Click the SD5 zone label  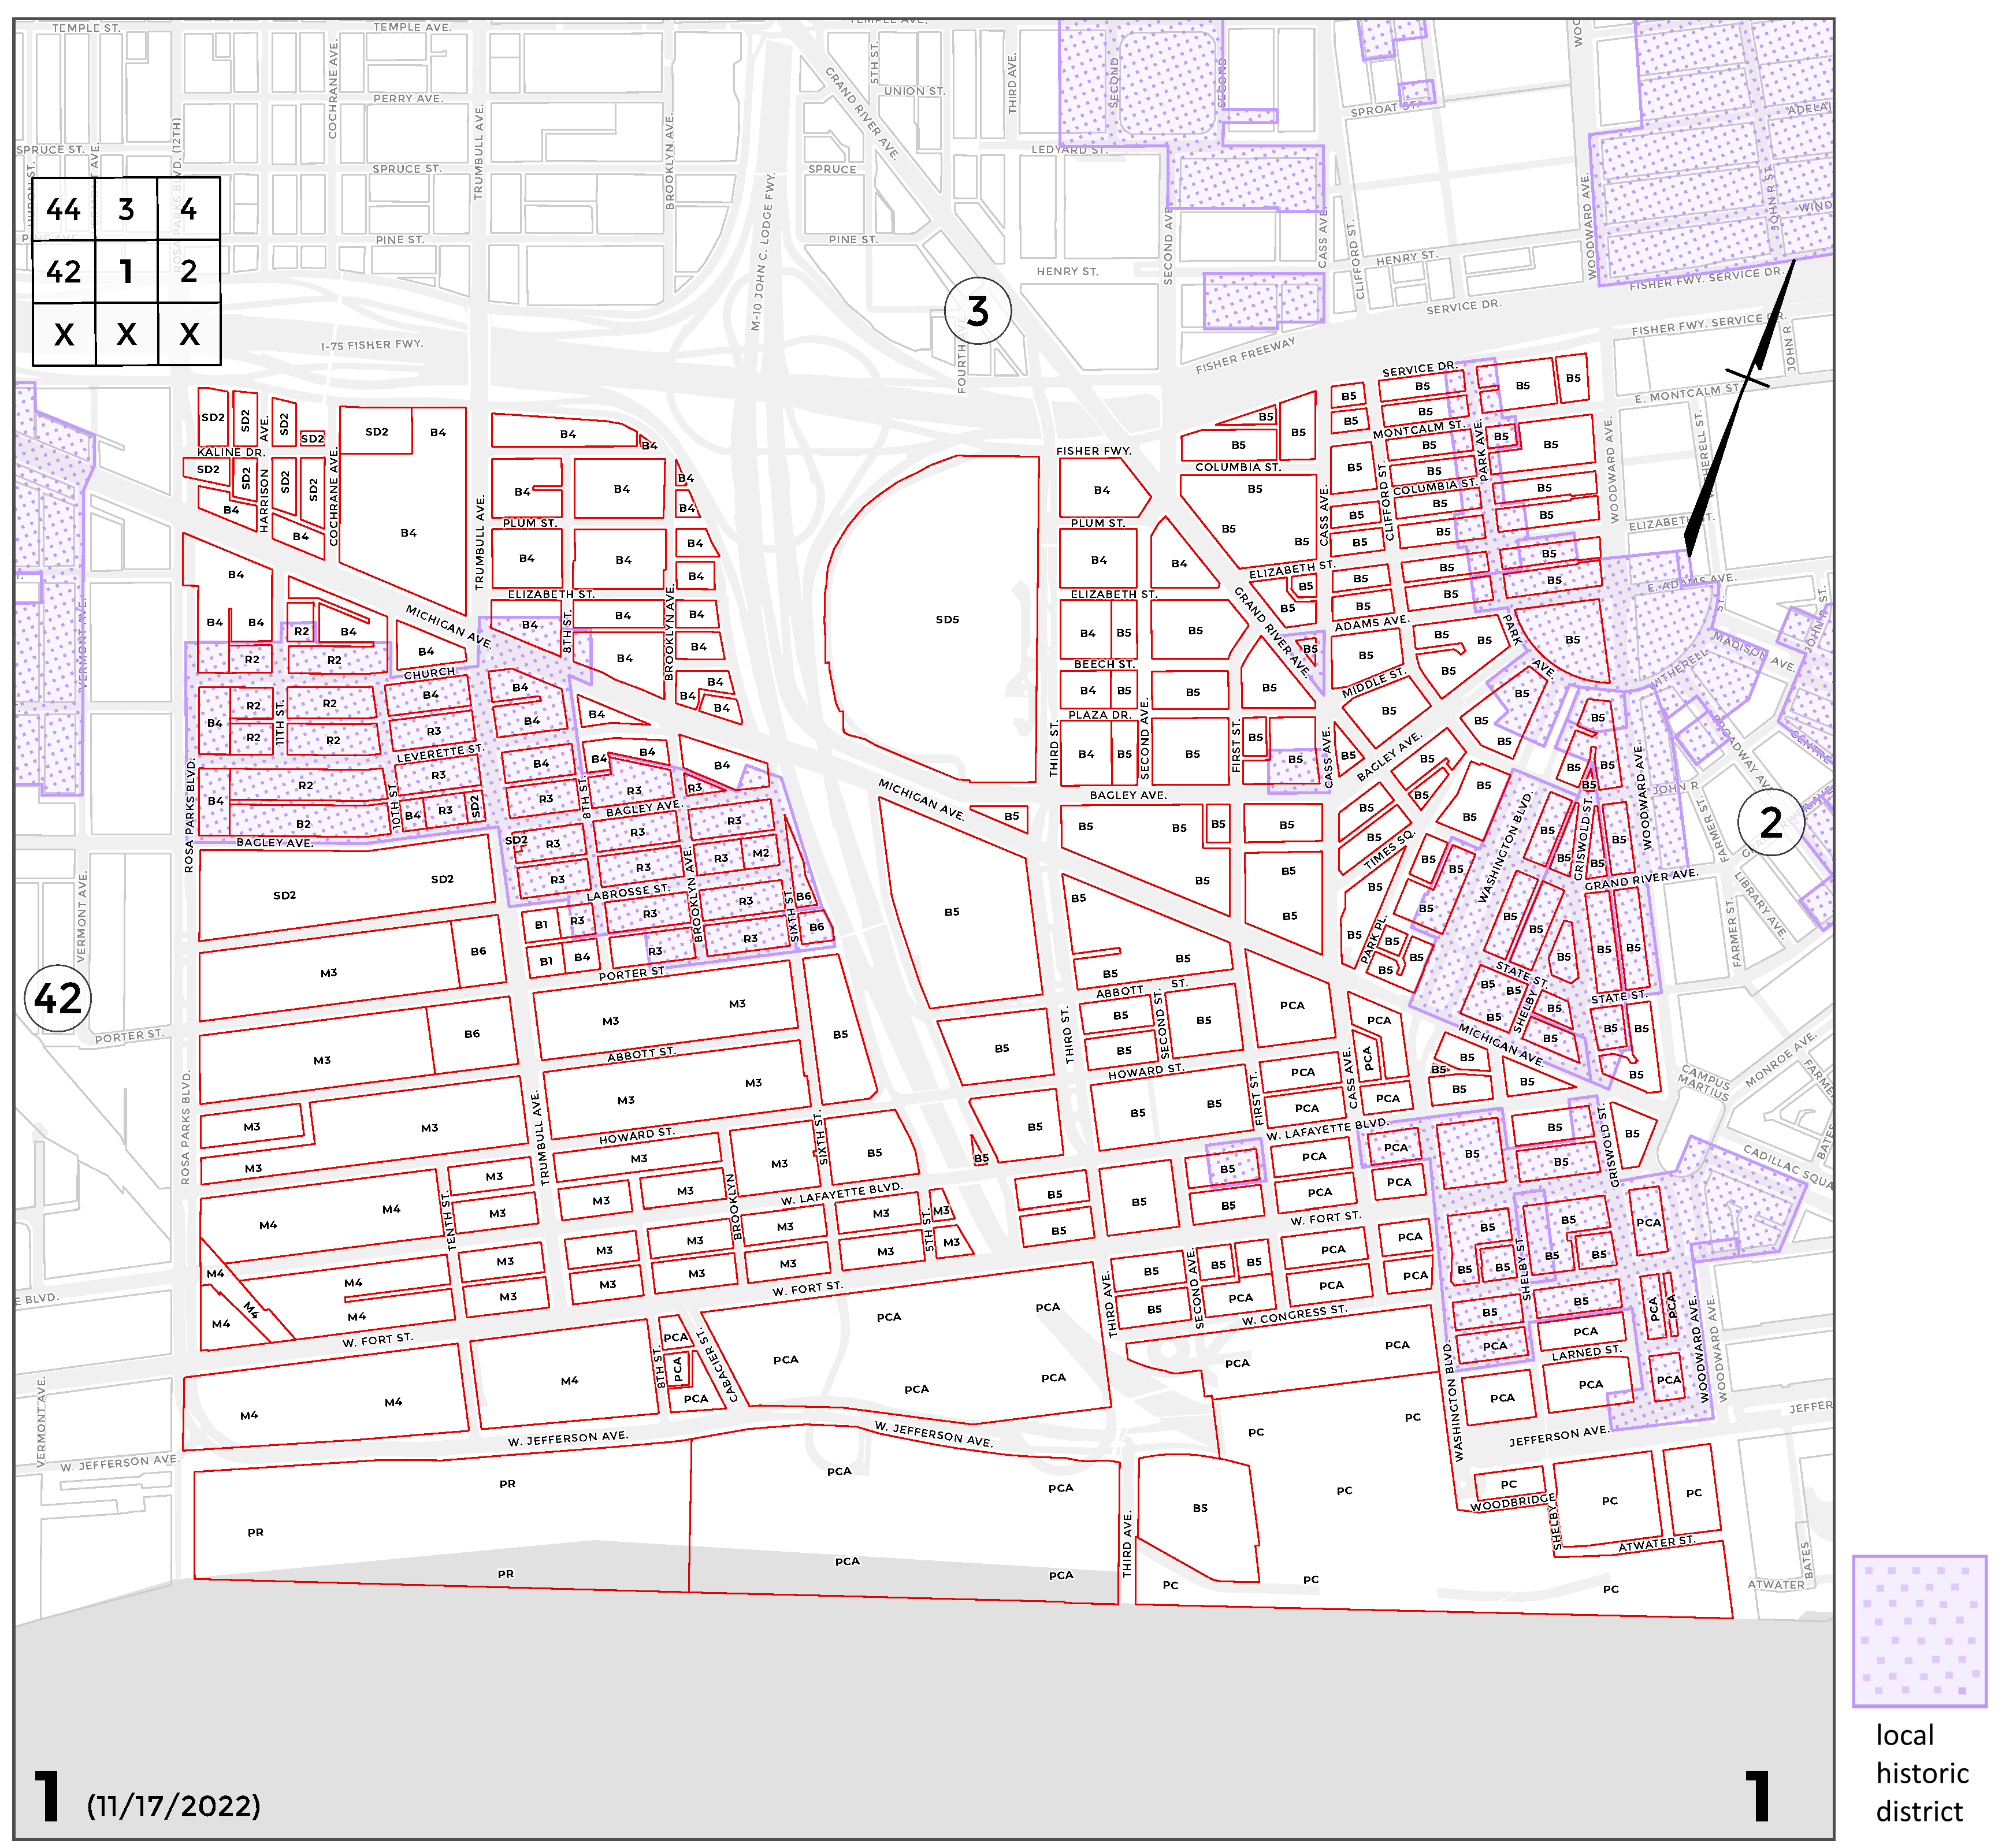[947, 620]
